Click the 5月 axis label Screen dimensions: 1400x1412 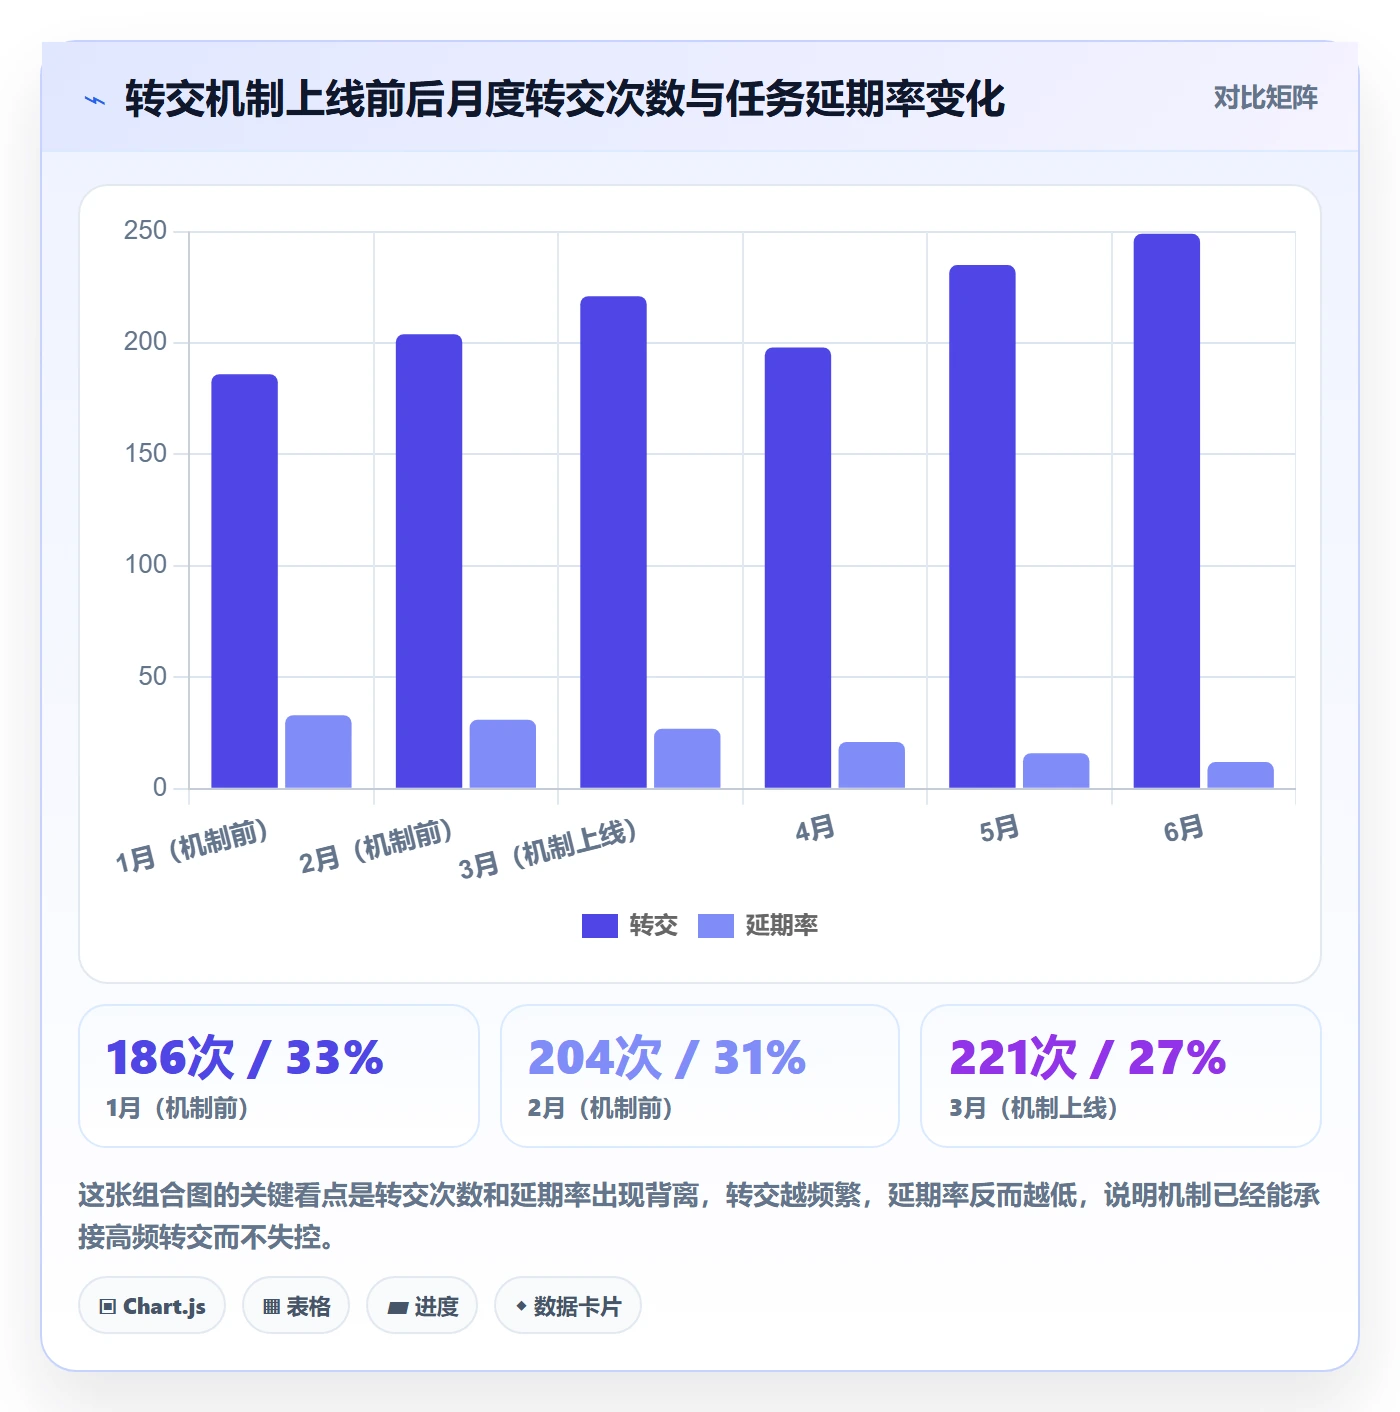pos(999,828)
